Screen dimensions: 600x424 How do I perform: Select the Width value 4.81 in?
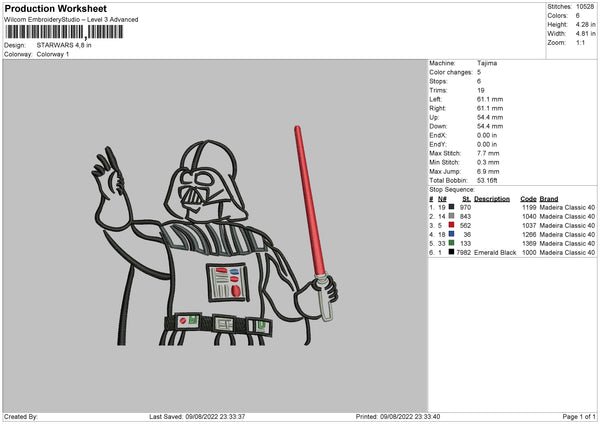pos(585,34)
